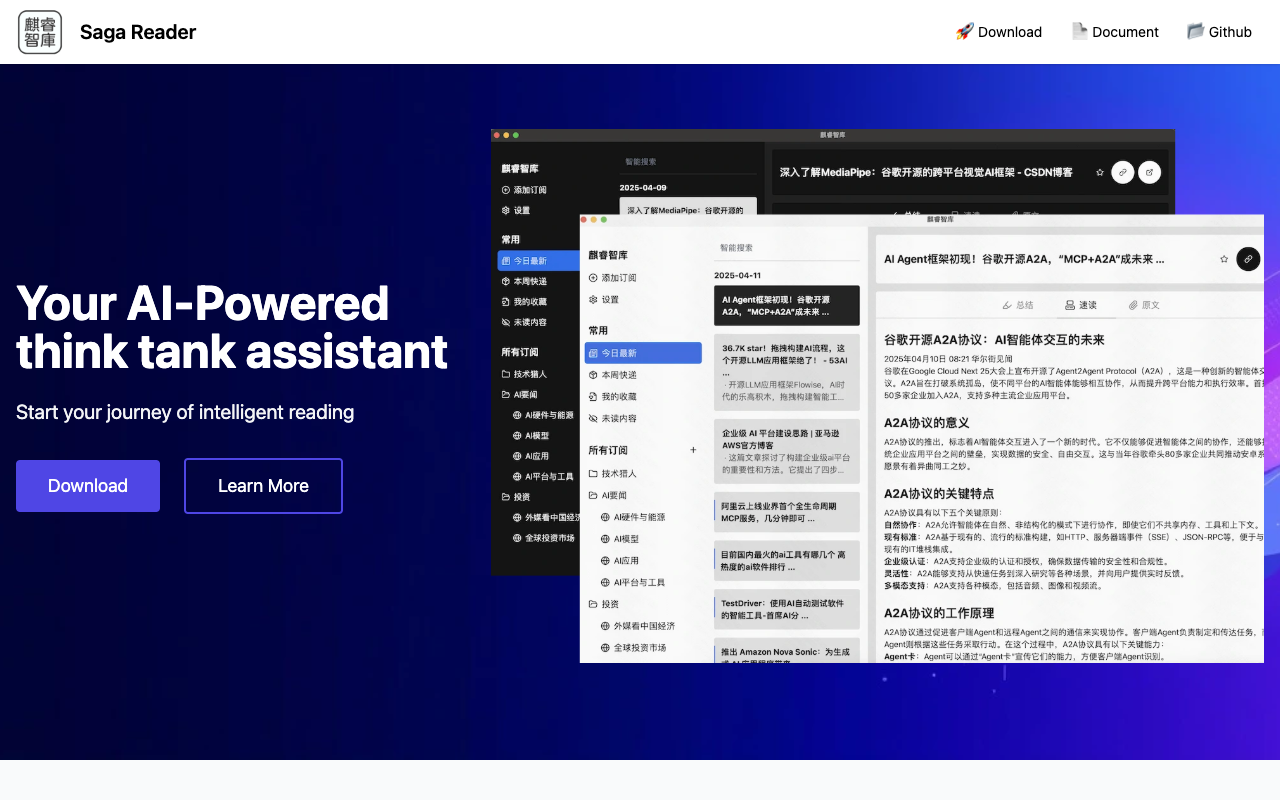The height and width of the screenshot is (800, 1280).
Task: Collapse the AI要闻 subscription folder
Action: 593,495
